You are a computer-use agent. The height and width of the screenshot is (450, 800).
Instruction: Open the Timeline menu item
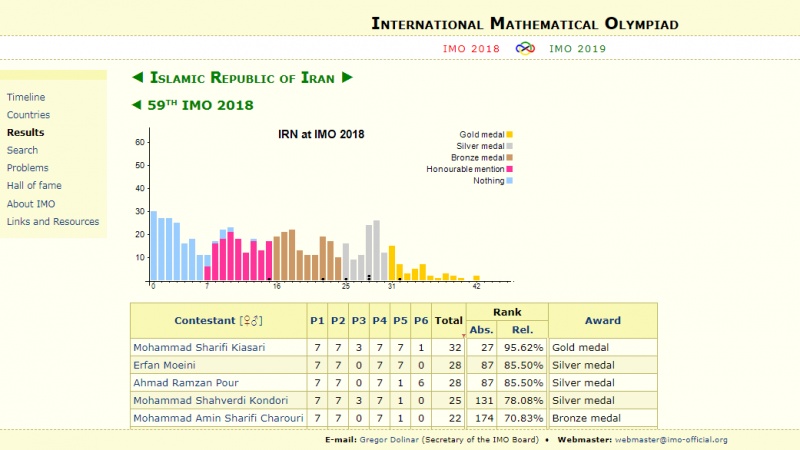point(26,97)
